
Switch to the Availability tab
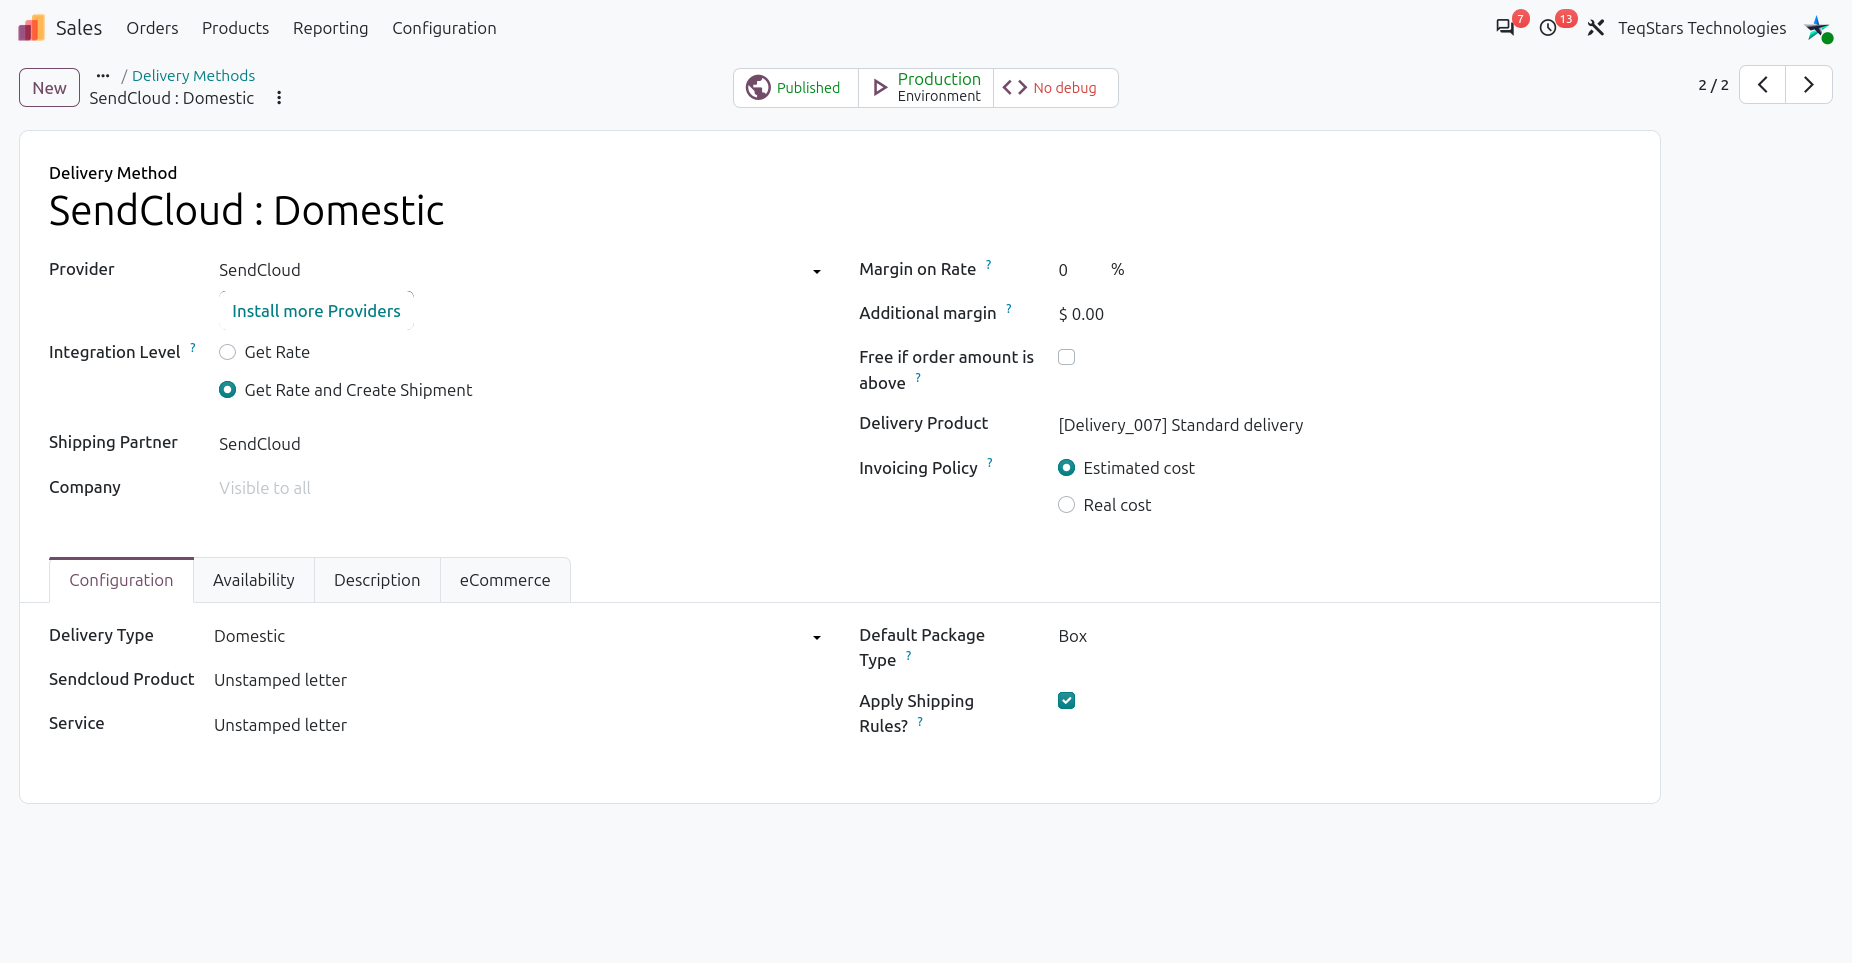click(x=254, y=580)
